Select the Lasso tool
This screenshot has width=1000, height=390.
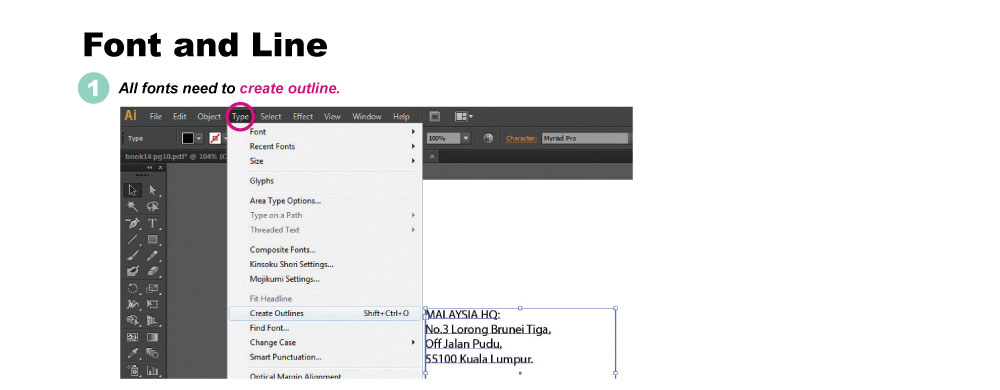click(153, 206)
